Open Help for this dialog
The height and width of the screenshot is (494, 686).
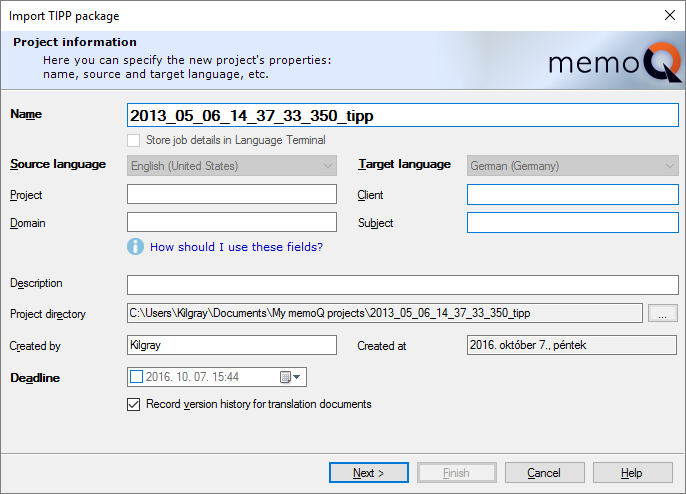[x=632, y=473]
